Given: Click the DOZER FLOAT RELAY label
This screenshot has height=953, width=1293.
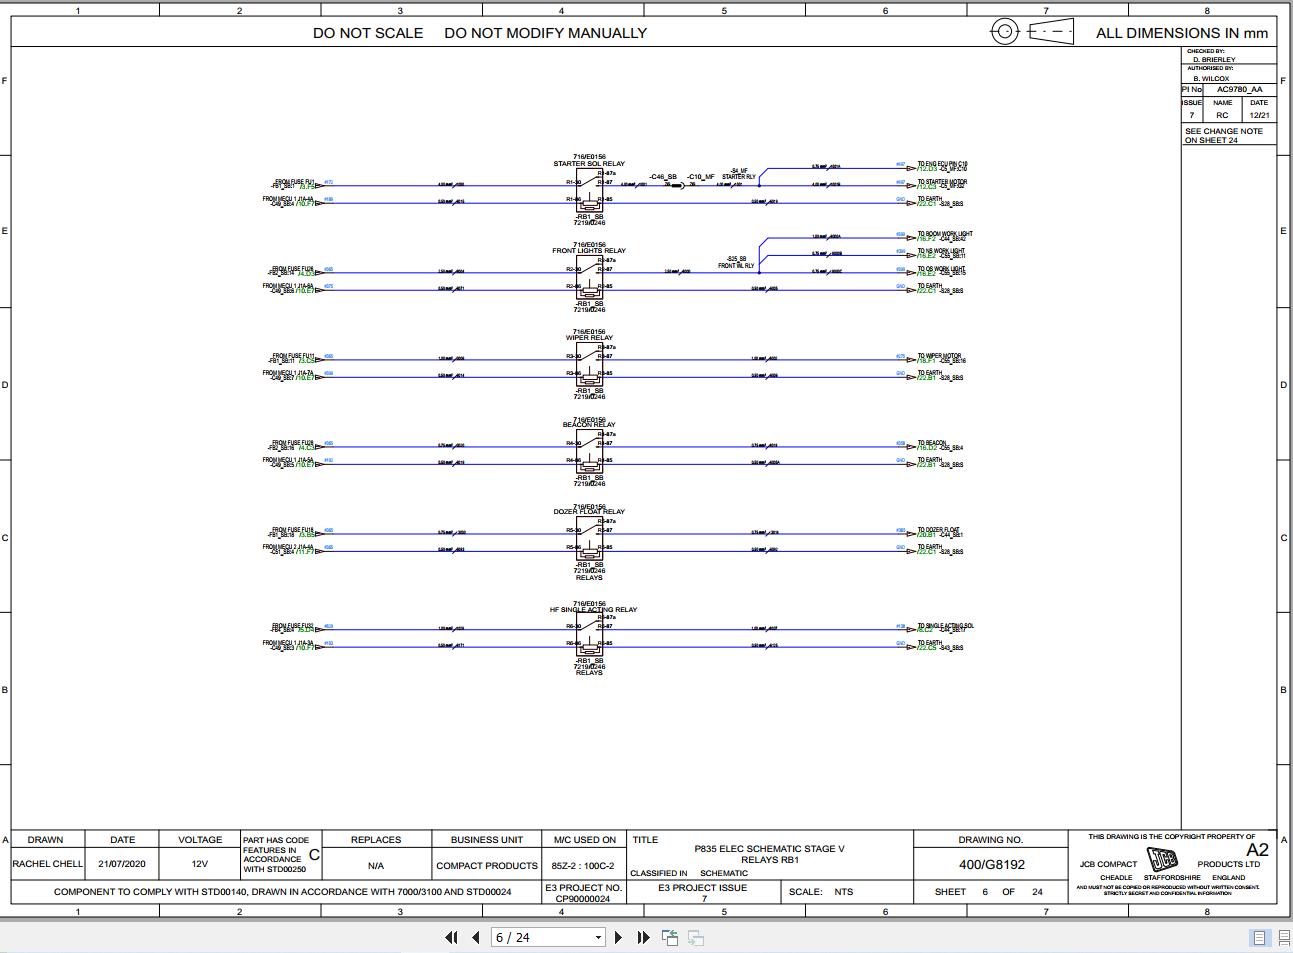Looking at the screenshot, I should [x=589, y=512].
